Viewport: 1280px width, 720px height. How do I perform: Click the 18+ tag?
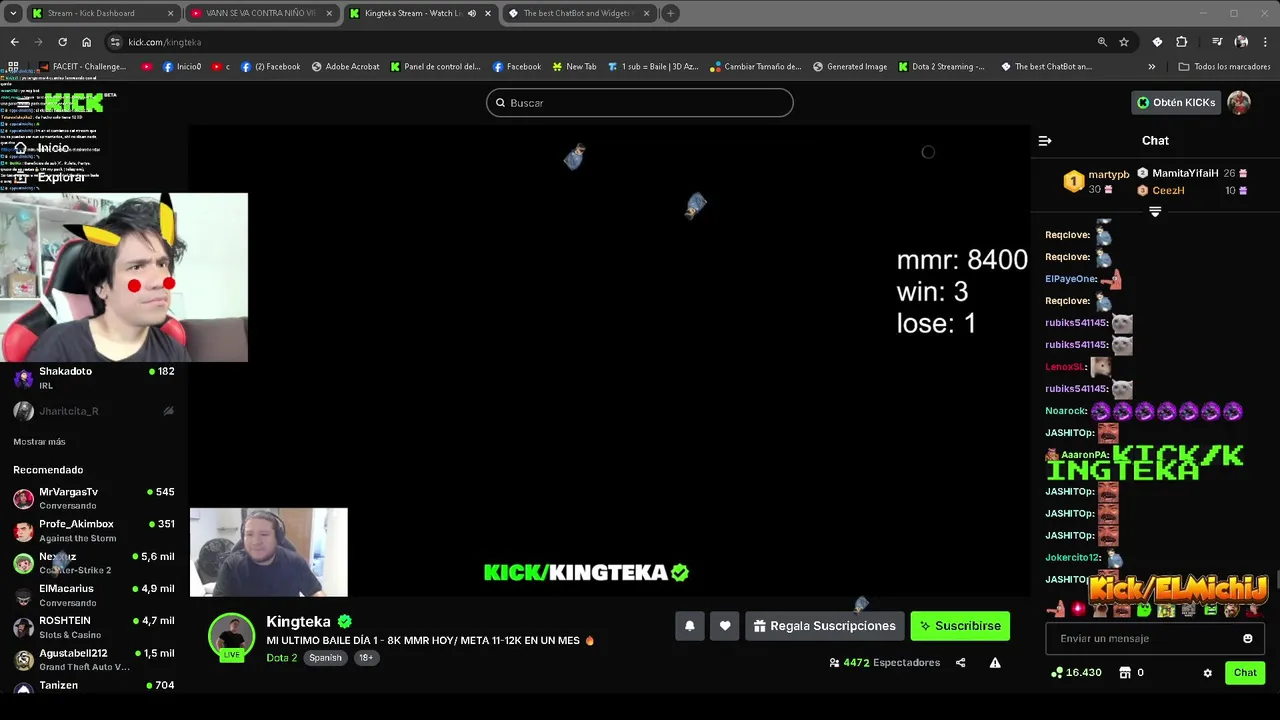point(365,658)
